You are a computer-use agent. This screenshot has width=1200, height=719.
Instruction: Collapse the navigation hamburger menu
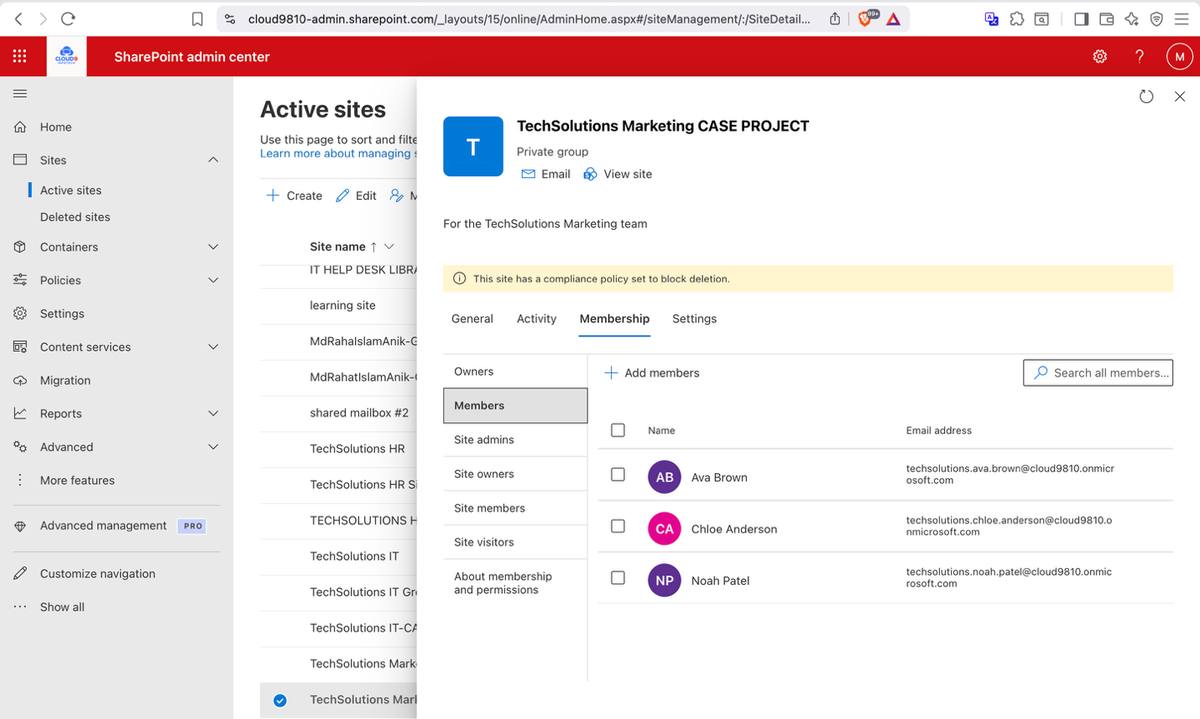[19, 93]
